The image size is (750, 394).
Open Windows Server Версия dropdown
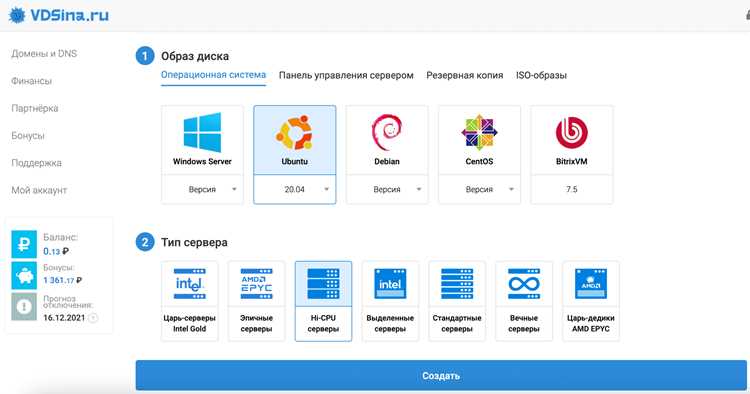(202, 189)
